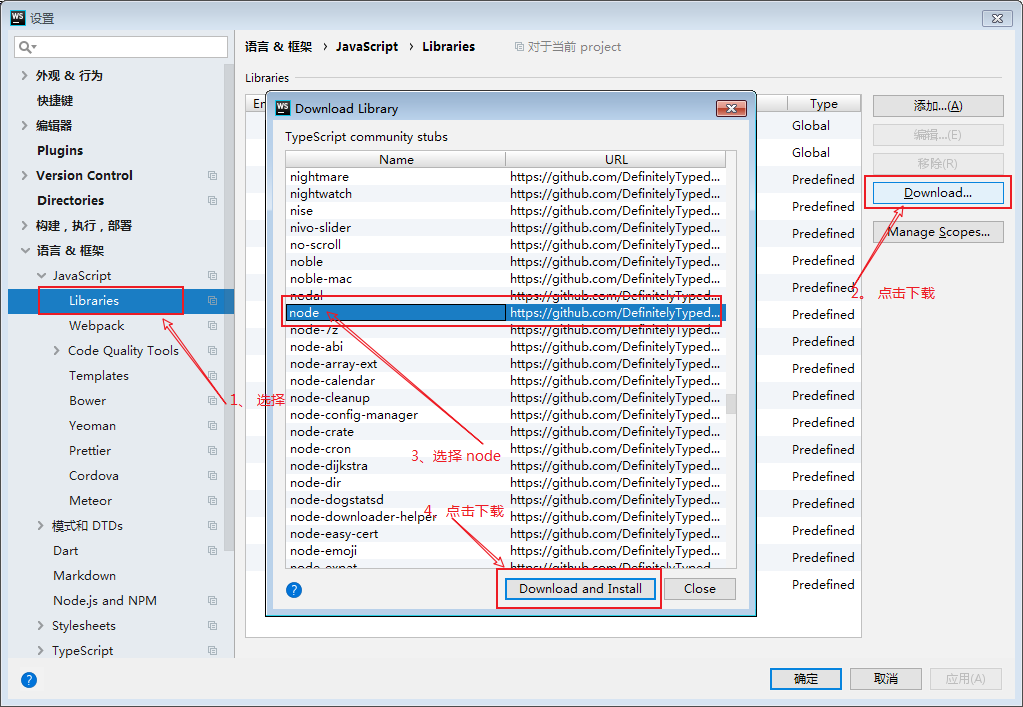
Task: Click the search magnifier icon in settings search
Action: [27, 47]
